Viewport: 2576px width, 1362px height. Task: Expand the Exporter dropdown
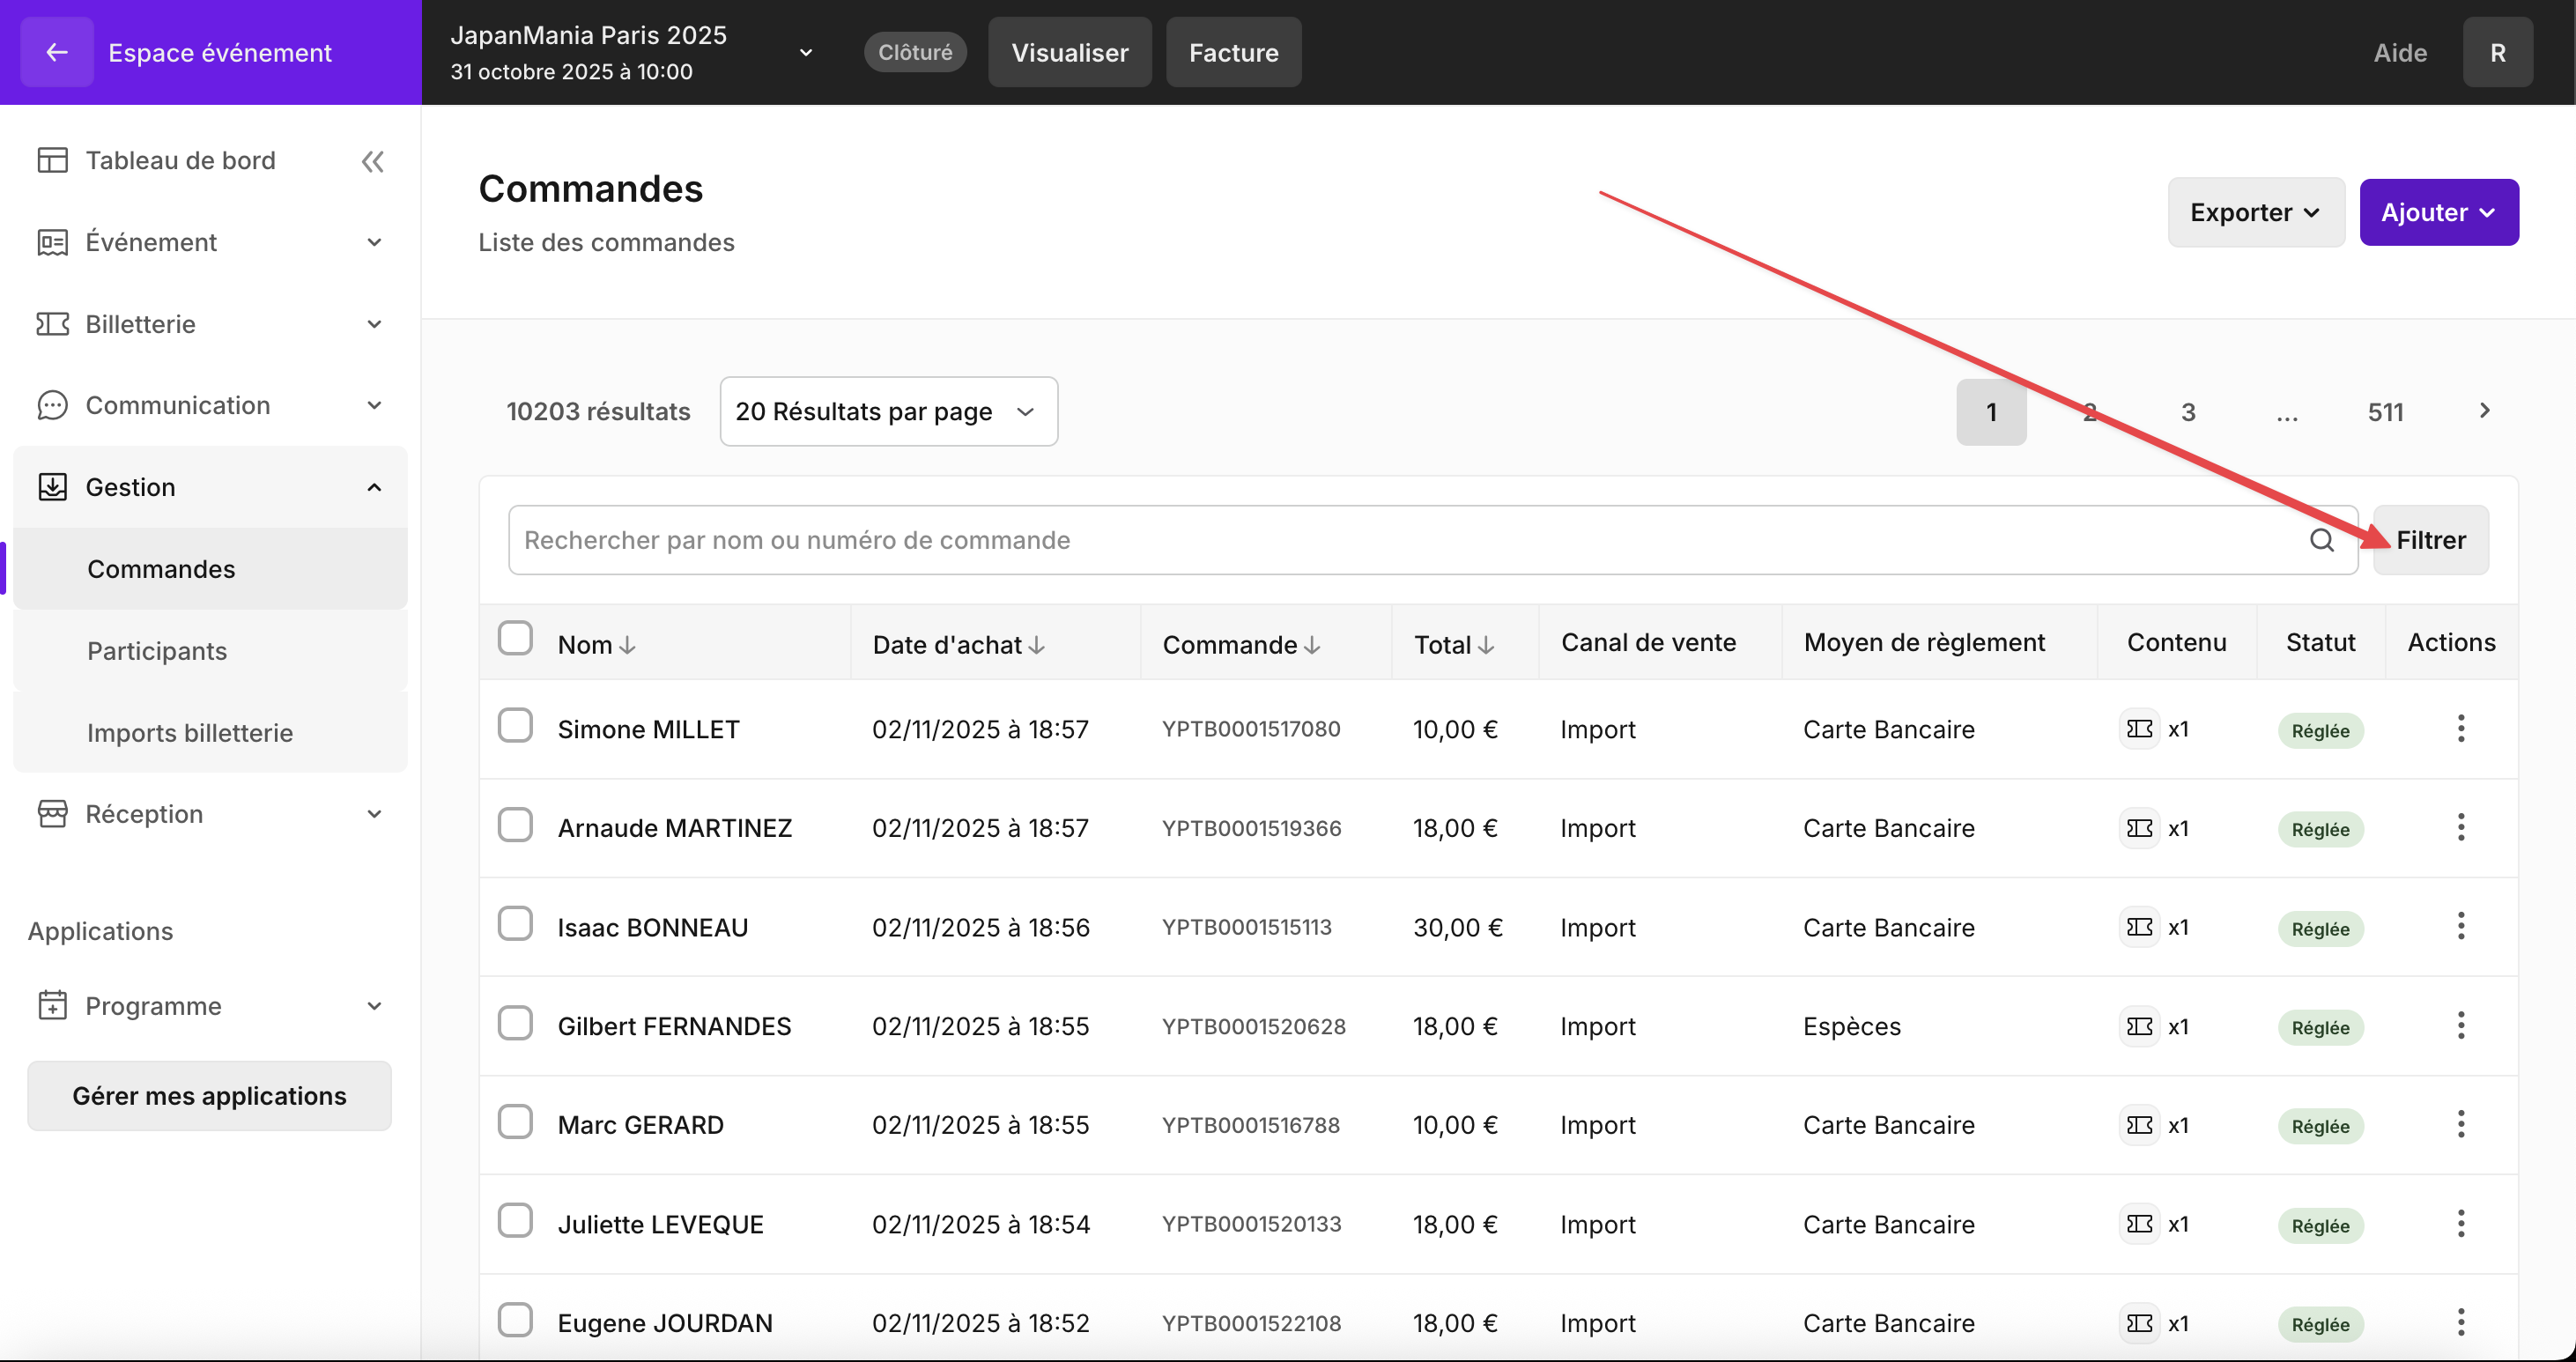tap(2255, 212)
